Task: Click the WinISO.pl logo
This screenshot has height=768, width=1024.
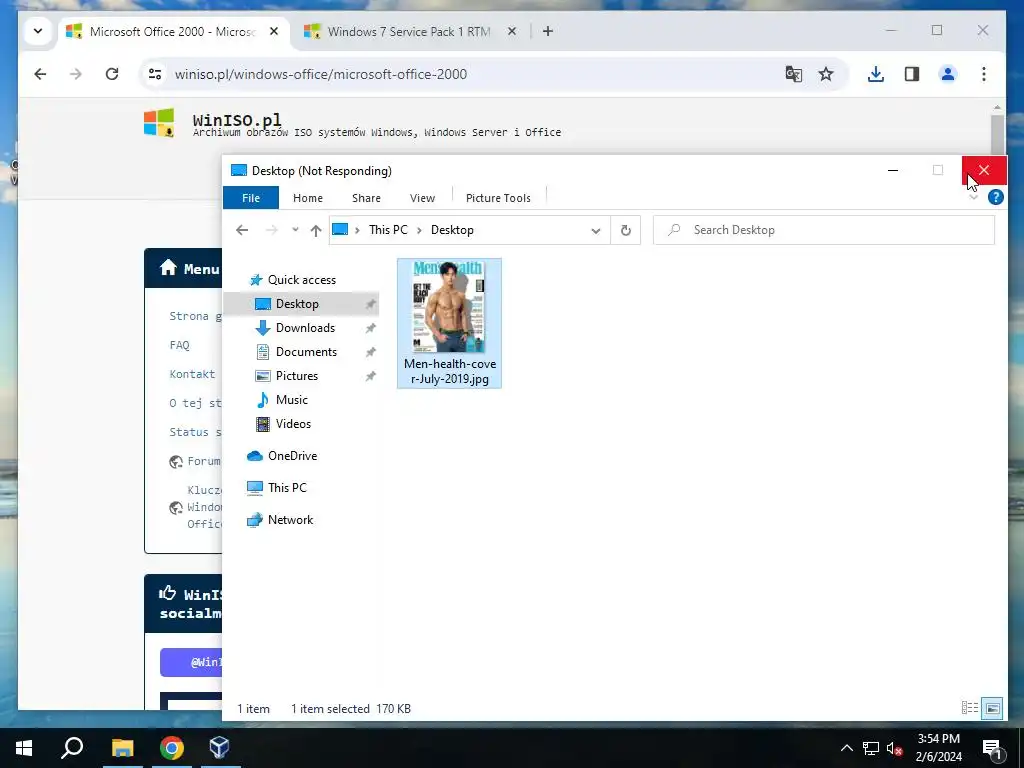Action: point(159,122)
